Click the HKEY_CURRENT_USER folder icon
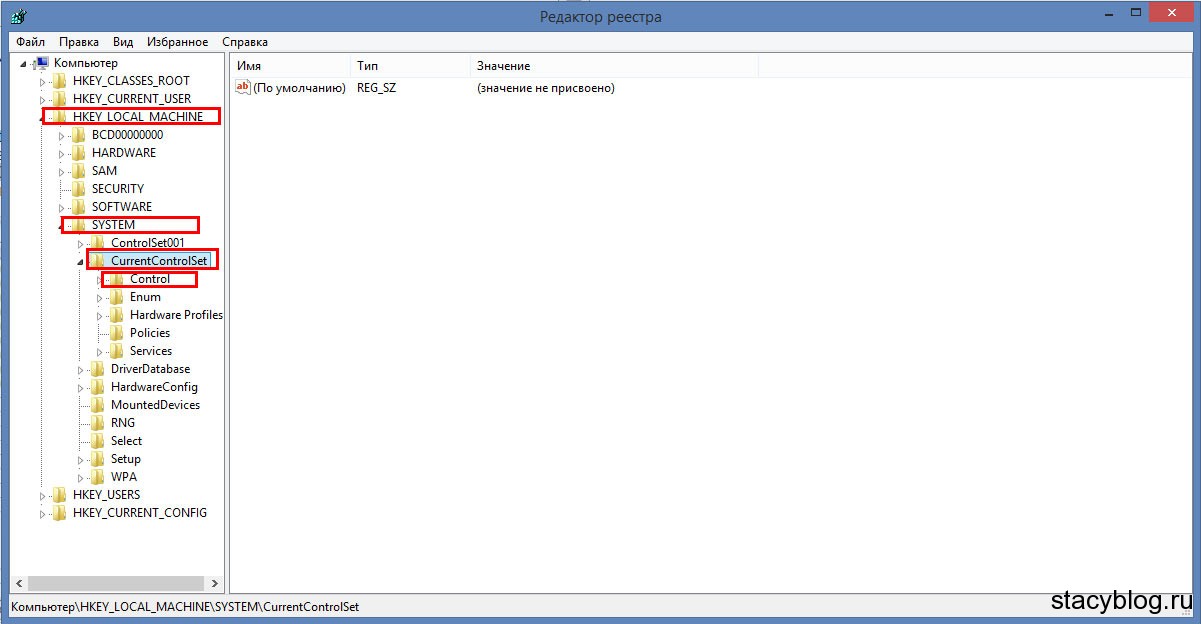The width and height of the screenshot is (1201, 624). [x=60, y=99]
